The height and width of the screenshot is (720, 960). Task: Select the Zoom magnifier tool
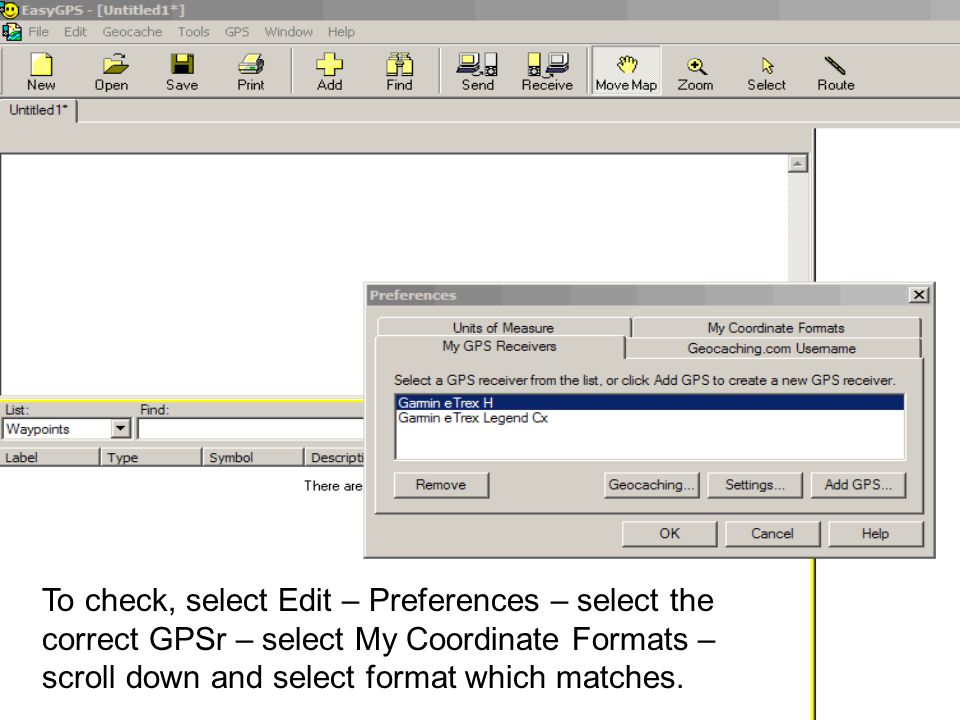(x=696, y=72)
